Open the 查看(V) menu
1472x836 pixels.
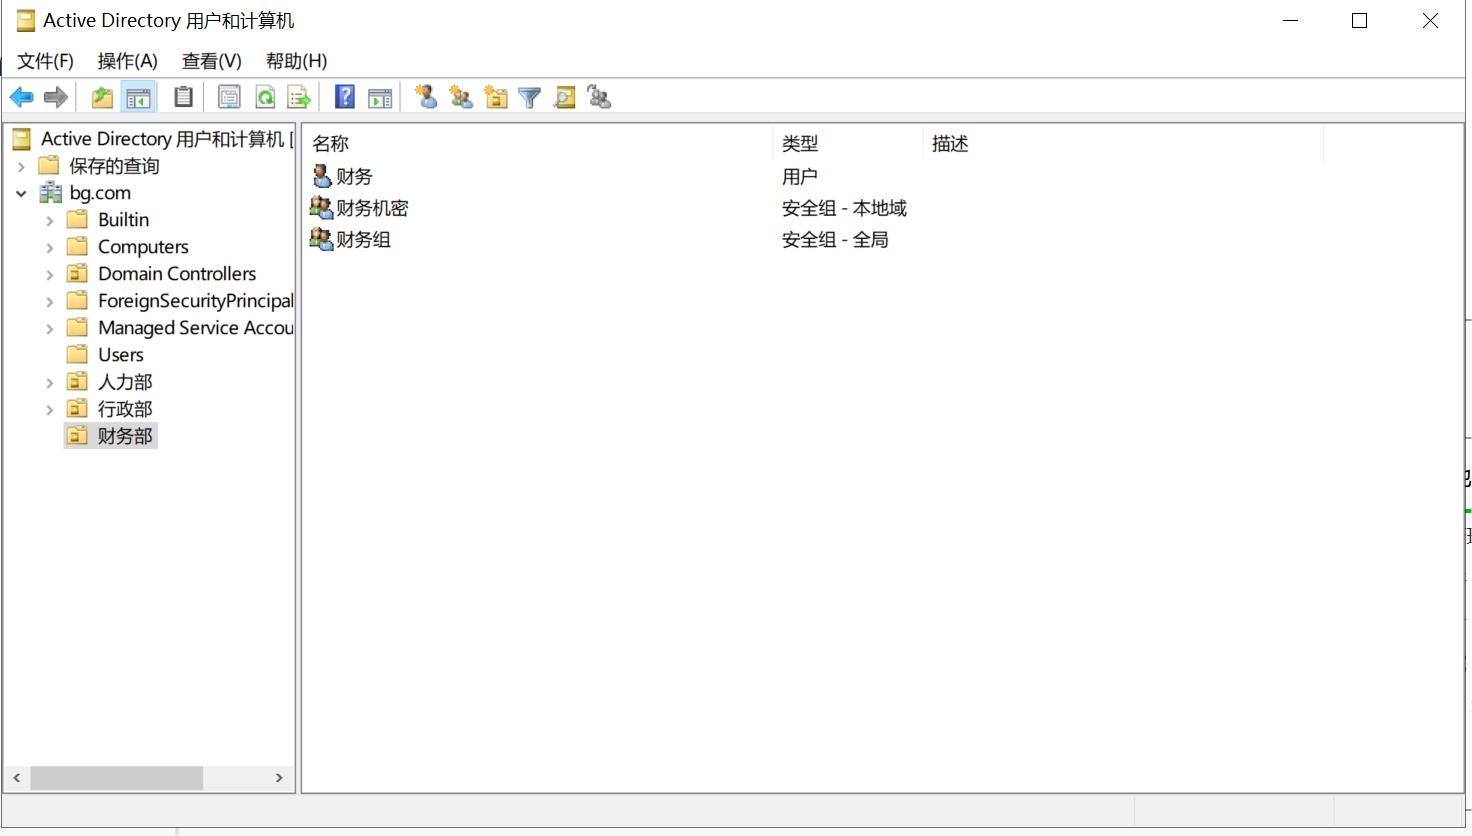coord(211,61)
